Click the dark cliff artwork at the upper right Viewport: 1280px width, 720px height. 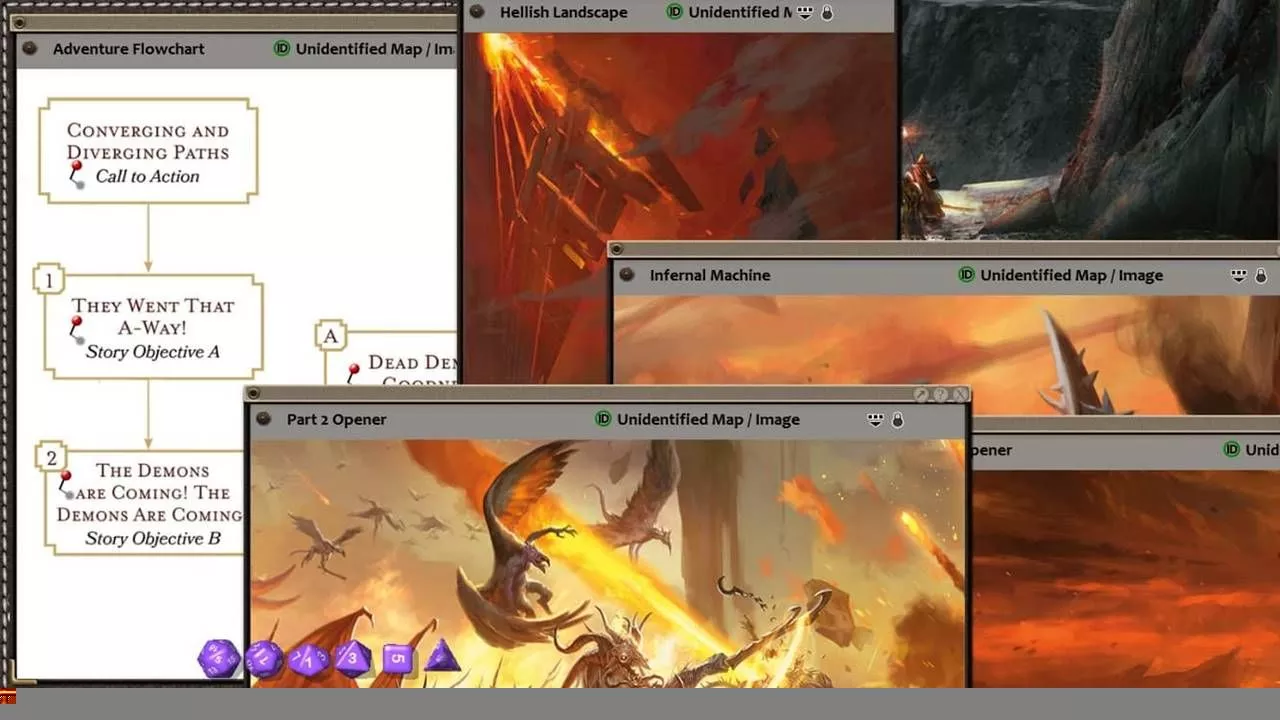coord(1090,118)
